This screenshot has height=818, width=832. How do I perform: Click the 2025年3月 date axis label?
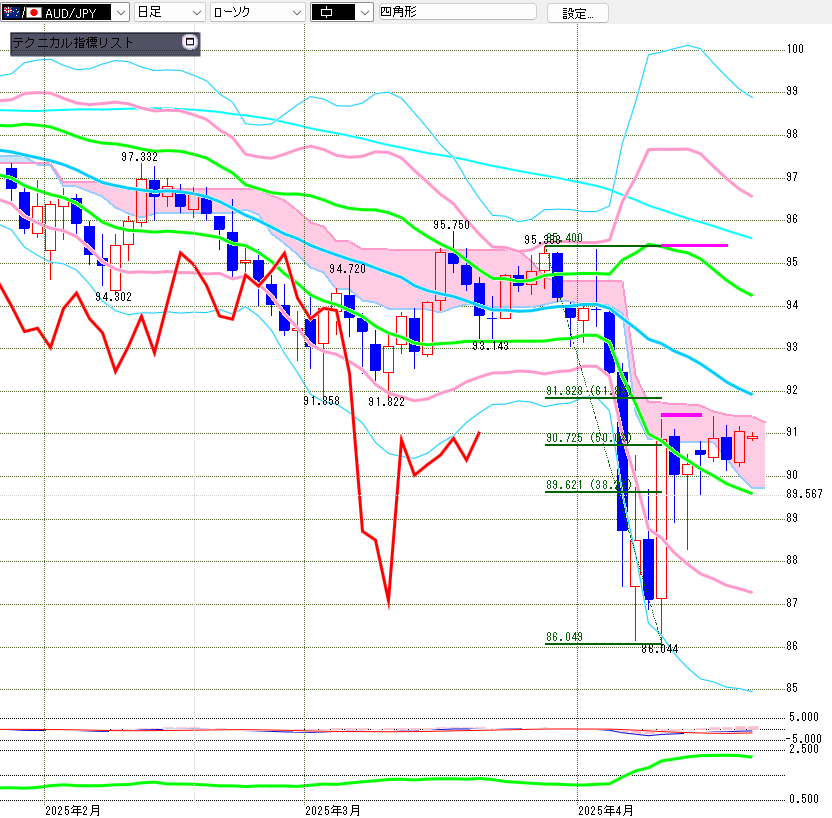333,811
